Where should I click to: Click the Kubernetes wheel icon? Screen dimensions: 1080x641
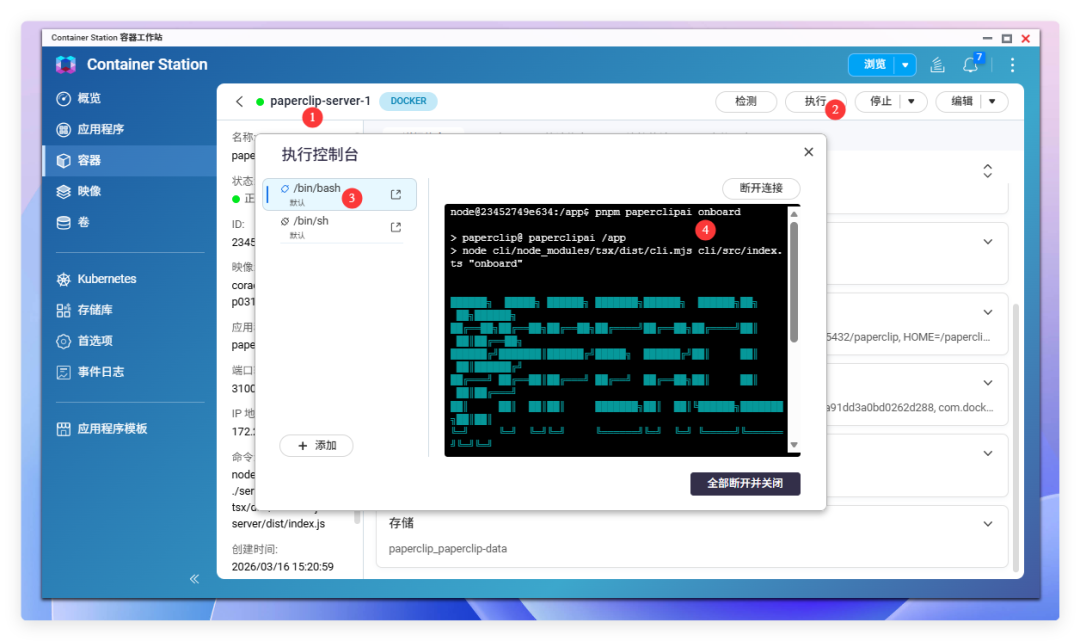(x=63, y=279)
